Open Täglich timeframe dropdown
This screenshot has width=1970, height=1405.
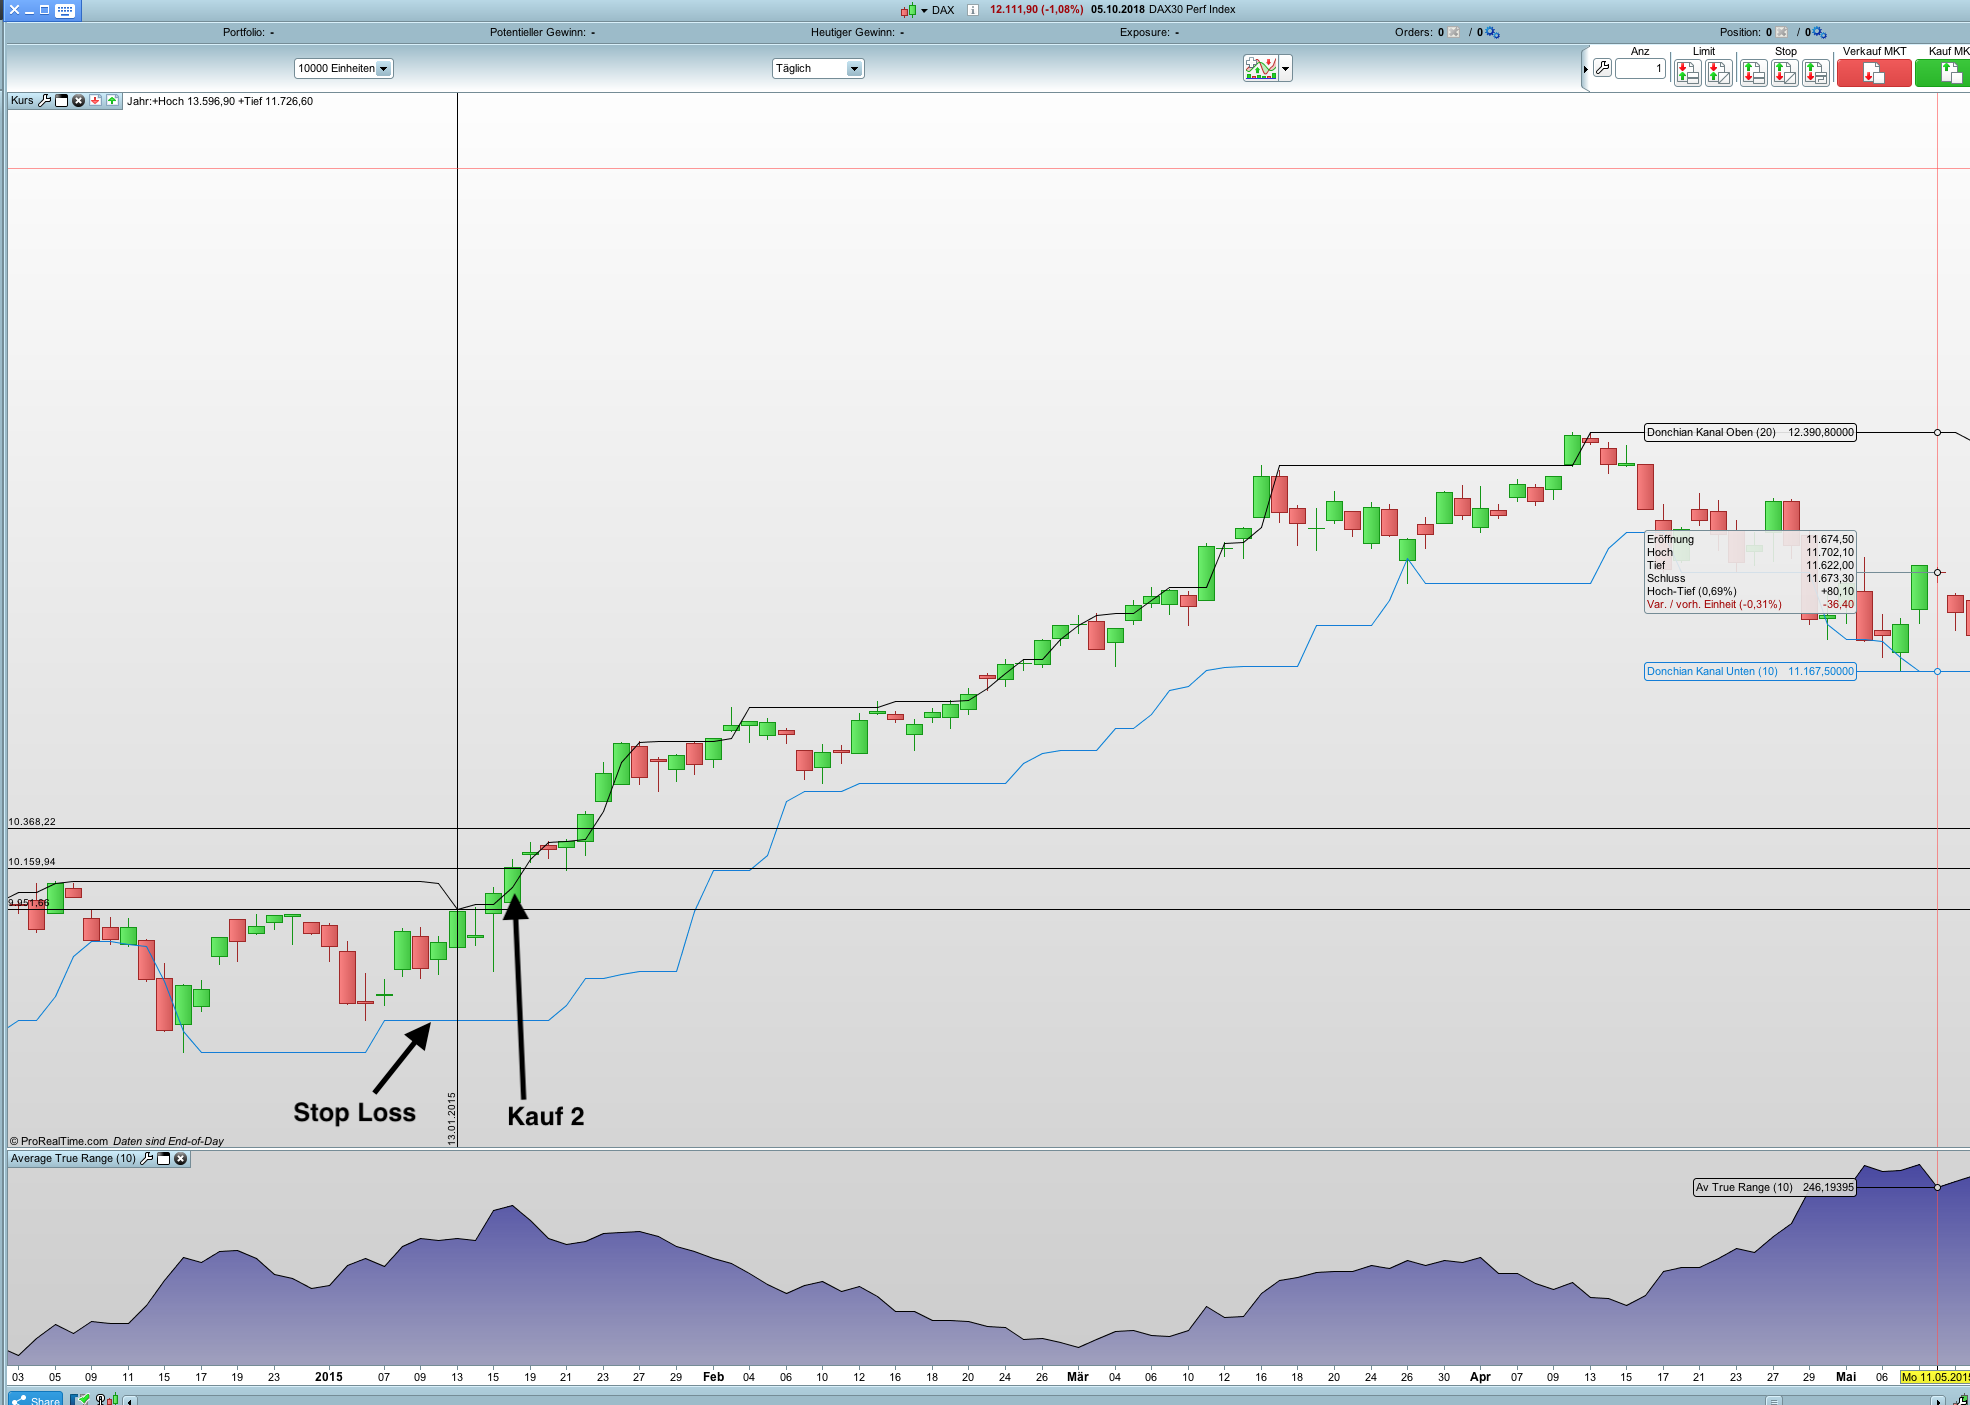pyautogui.click(x=854, y=69)
